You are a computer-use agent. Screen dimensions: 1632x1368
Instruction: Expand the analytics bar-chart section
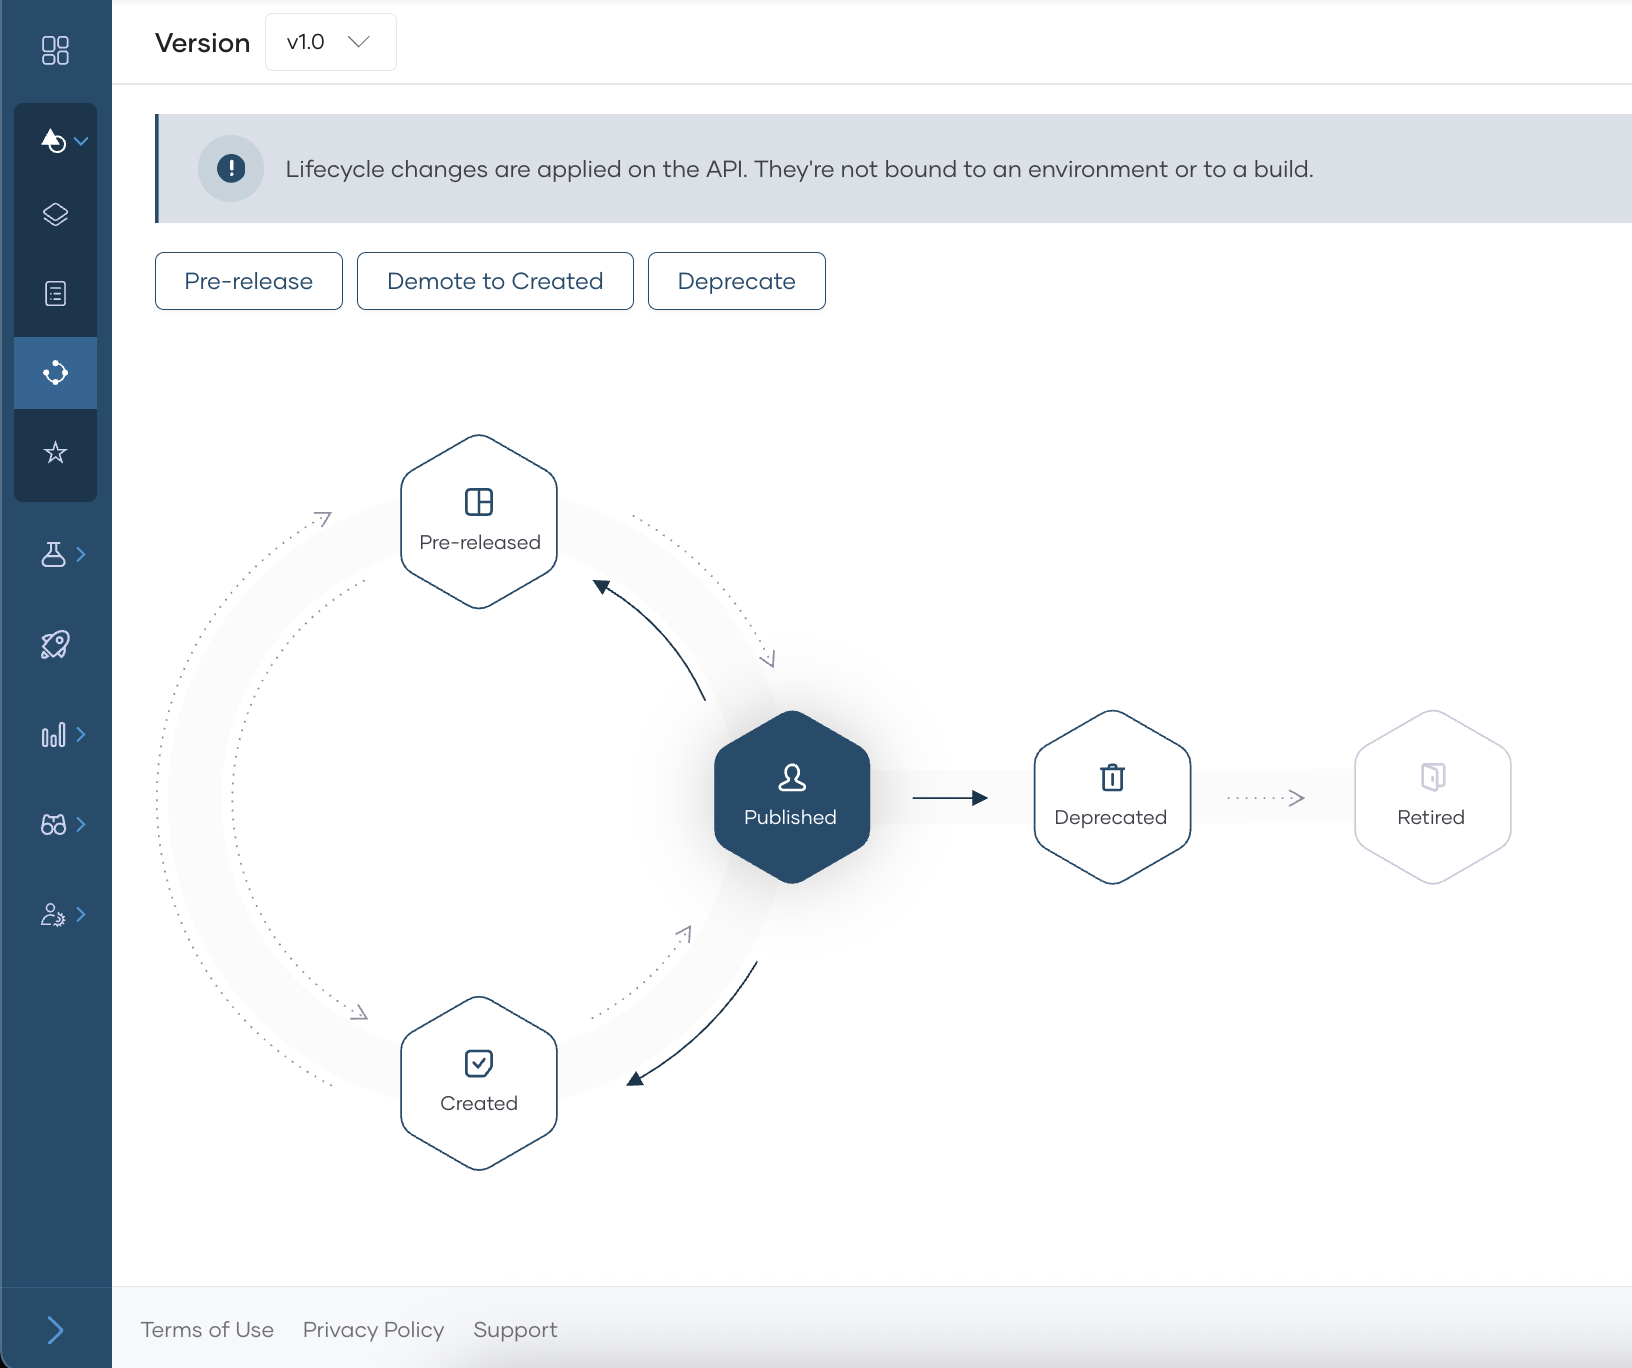click(56, 734)
